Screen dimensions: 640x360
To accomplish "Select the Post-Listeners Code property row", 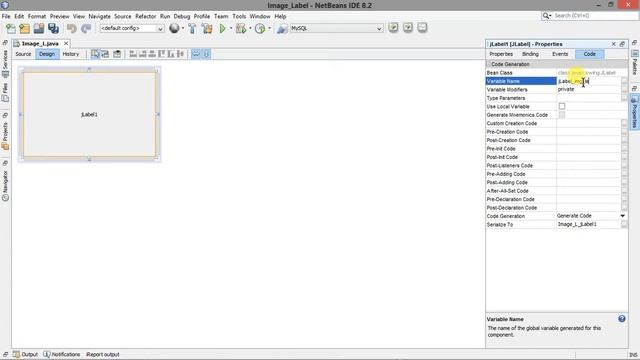I will coord(557,165).
